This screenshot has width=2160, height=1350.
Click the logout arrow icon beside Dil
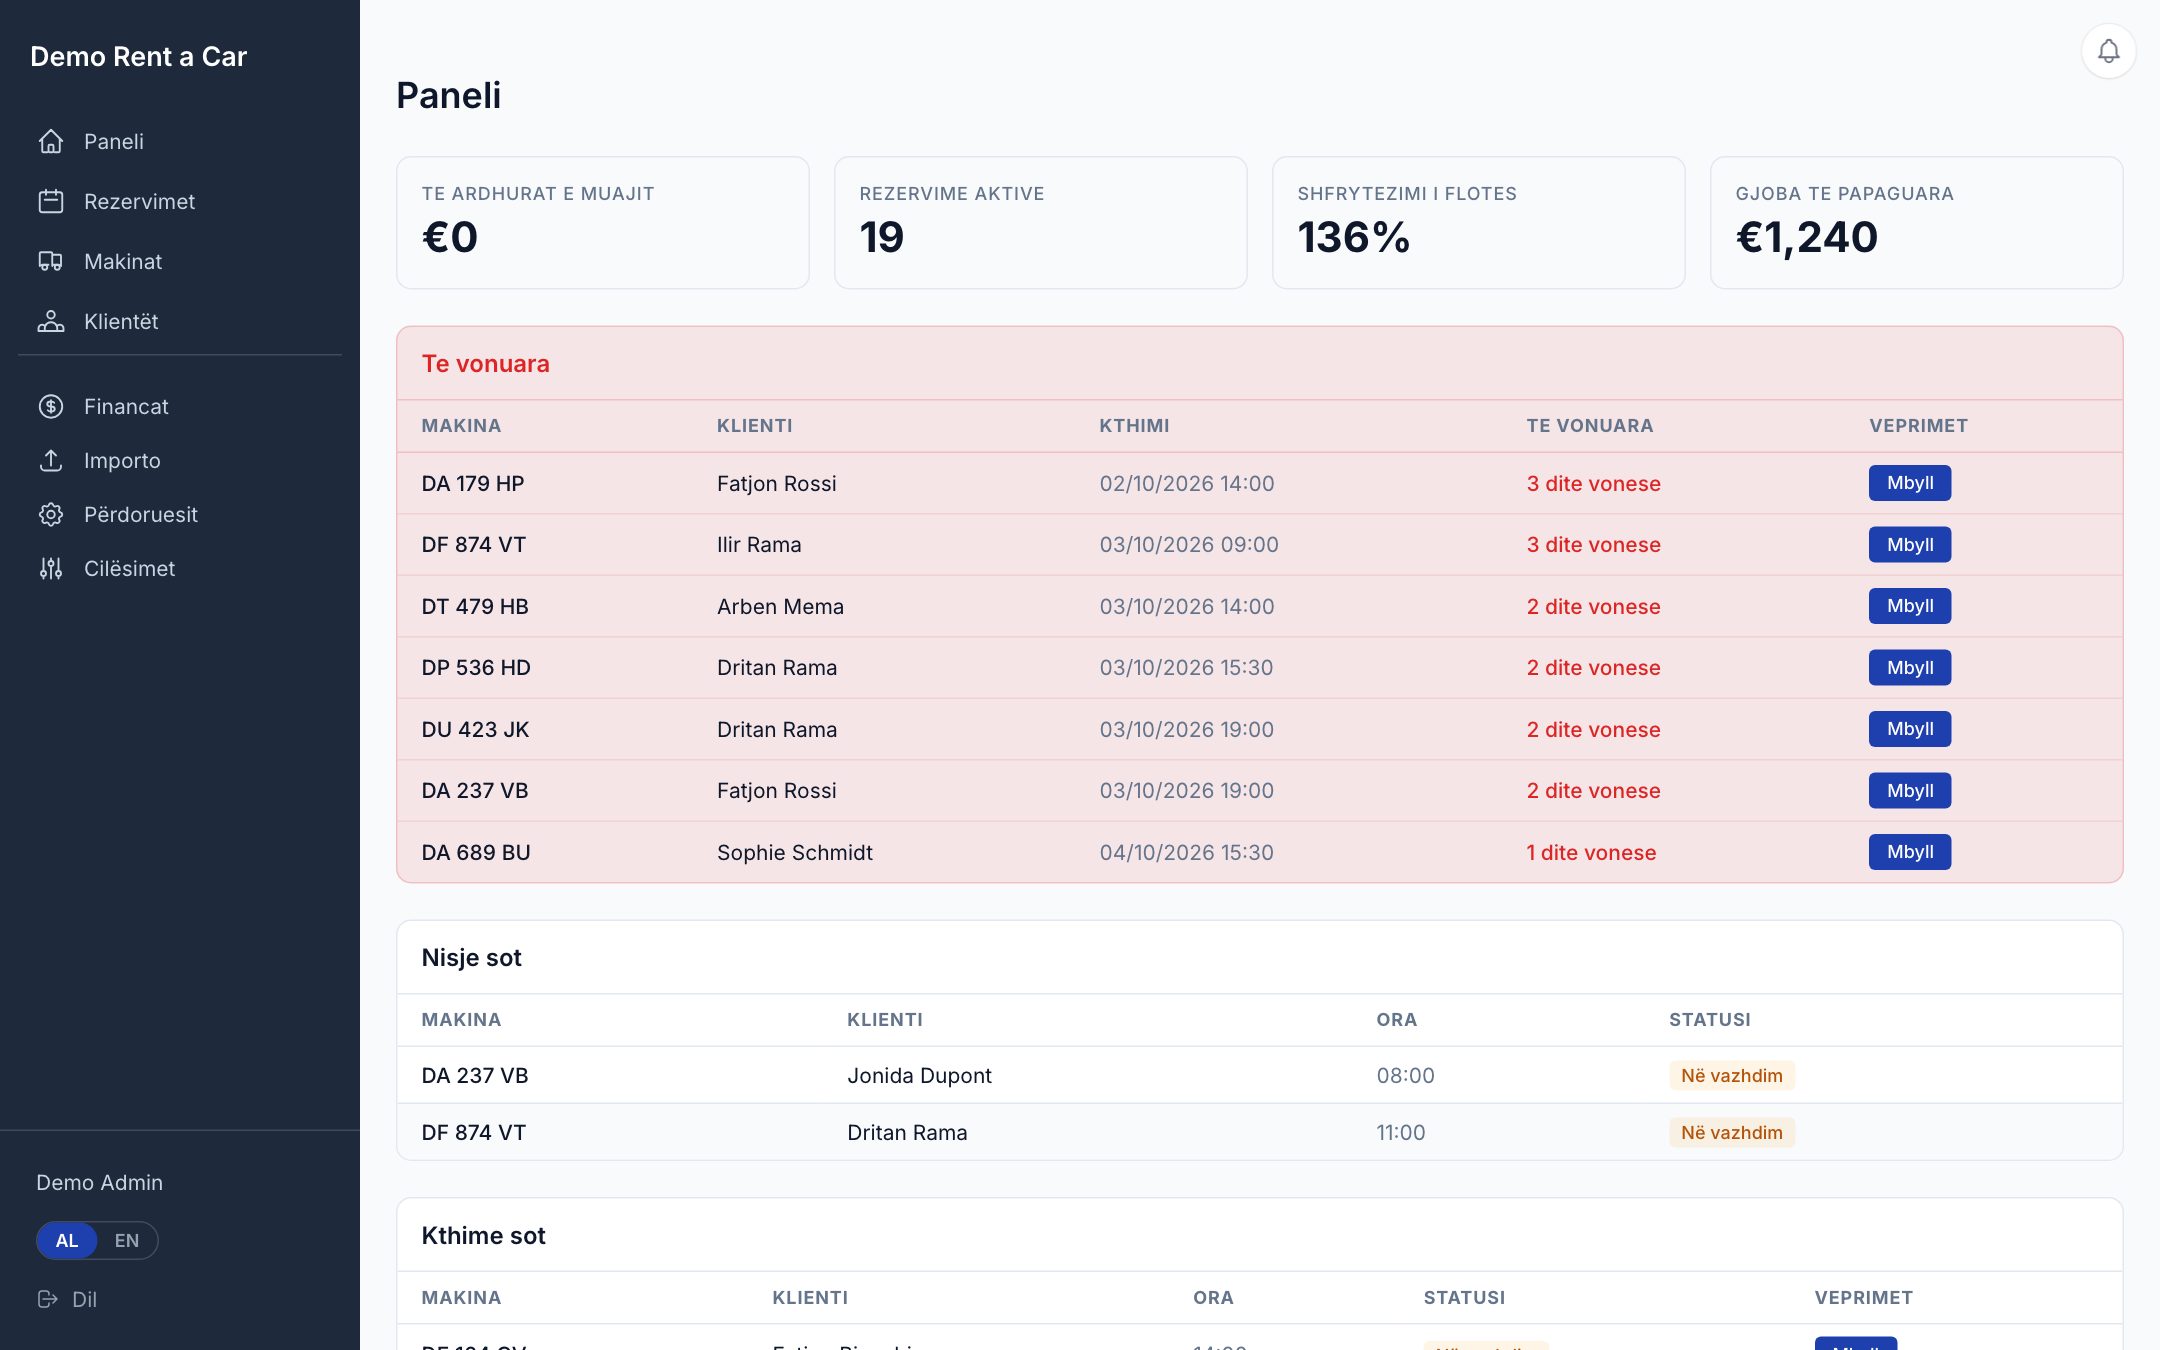[x=47, y=1299]
